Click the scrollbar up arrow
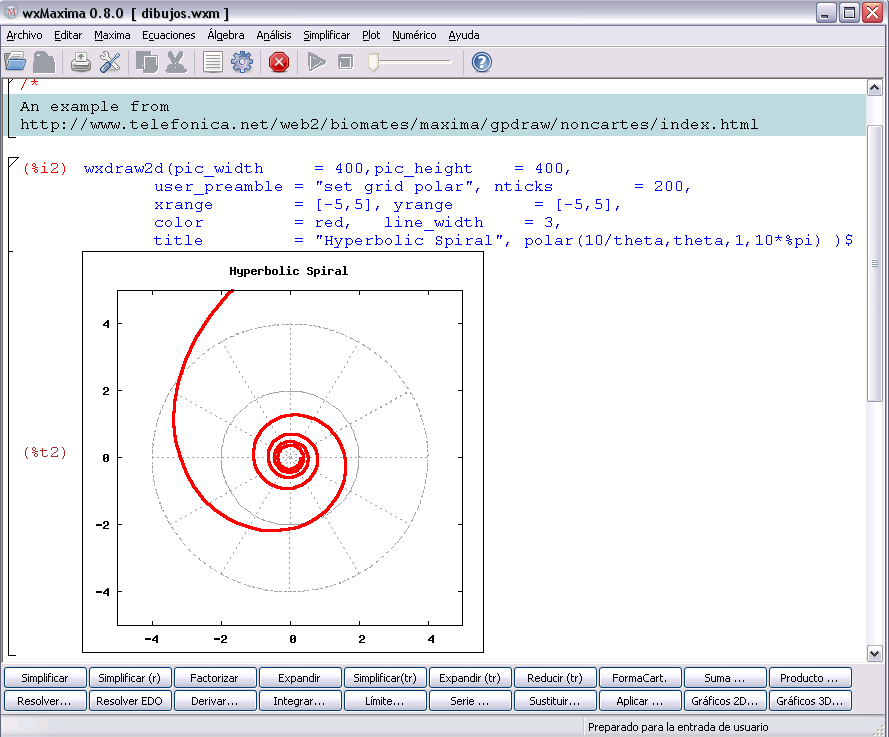889x737 pixels. (874, 87)
